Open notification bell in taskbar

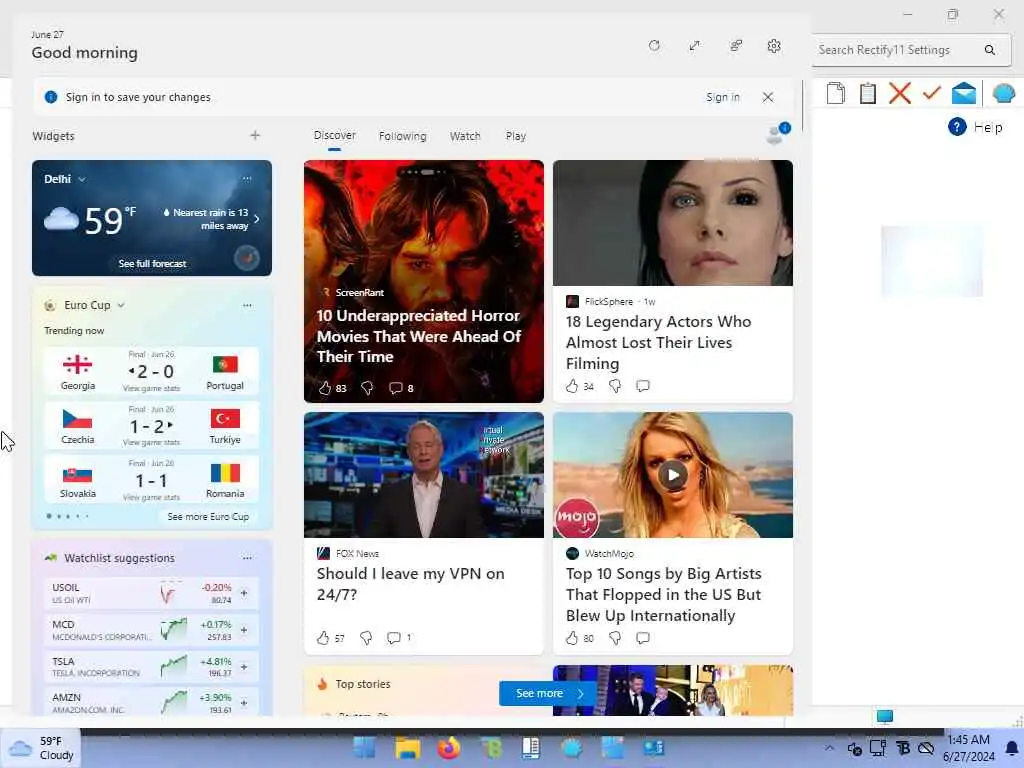1011,748
